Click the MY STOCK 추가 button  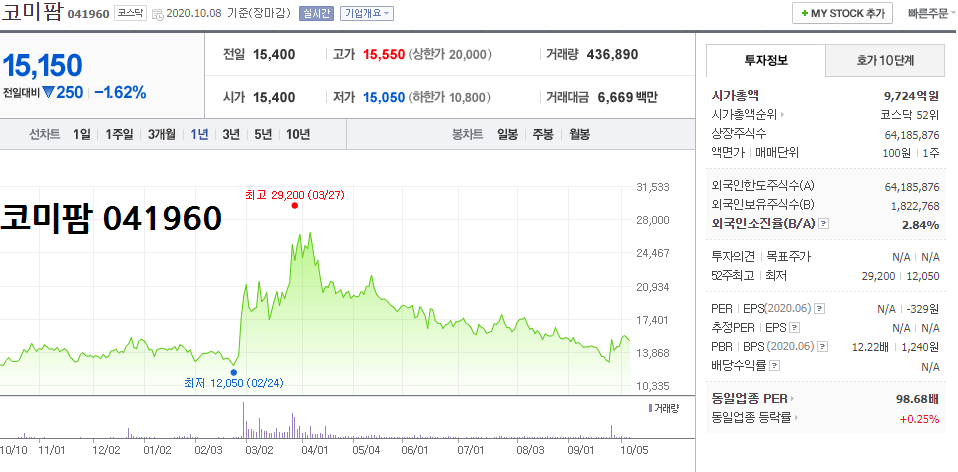[x=843, y=13]
